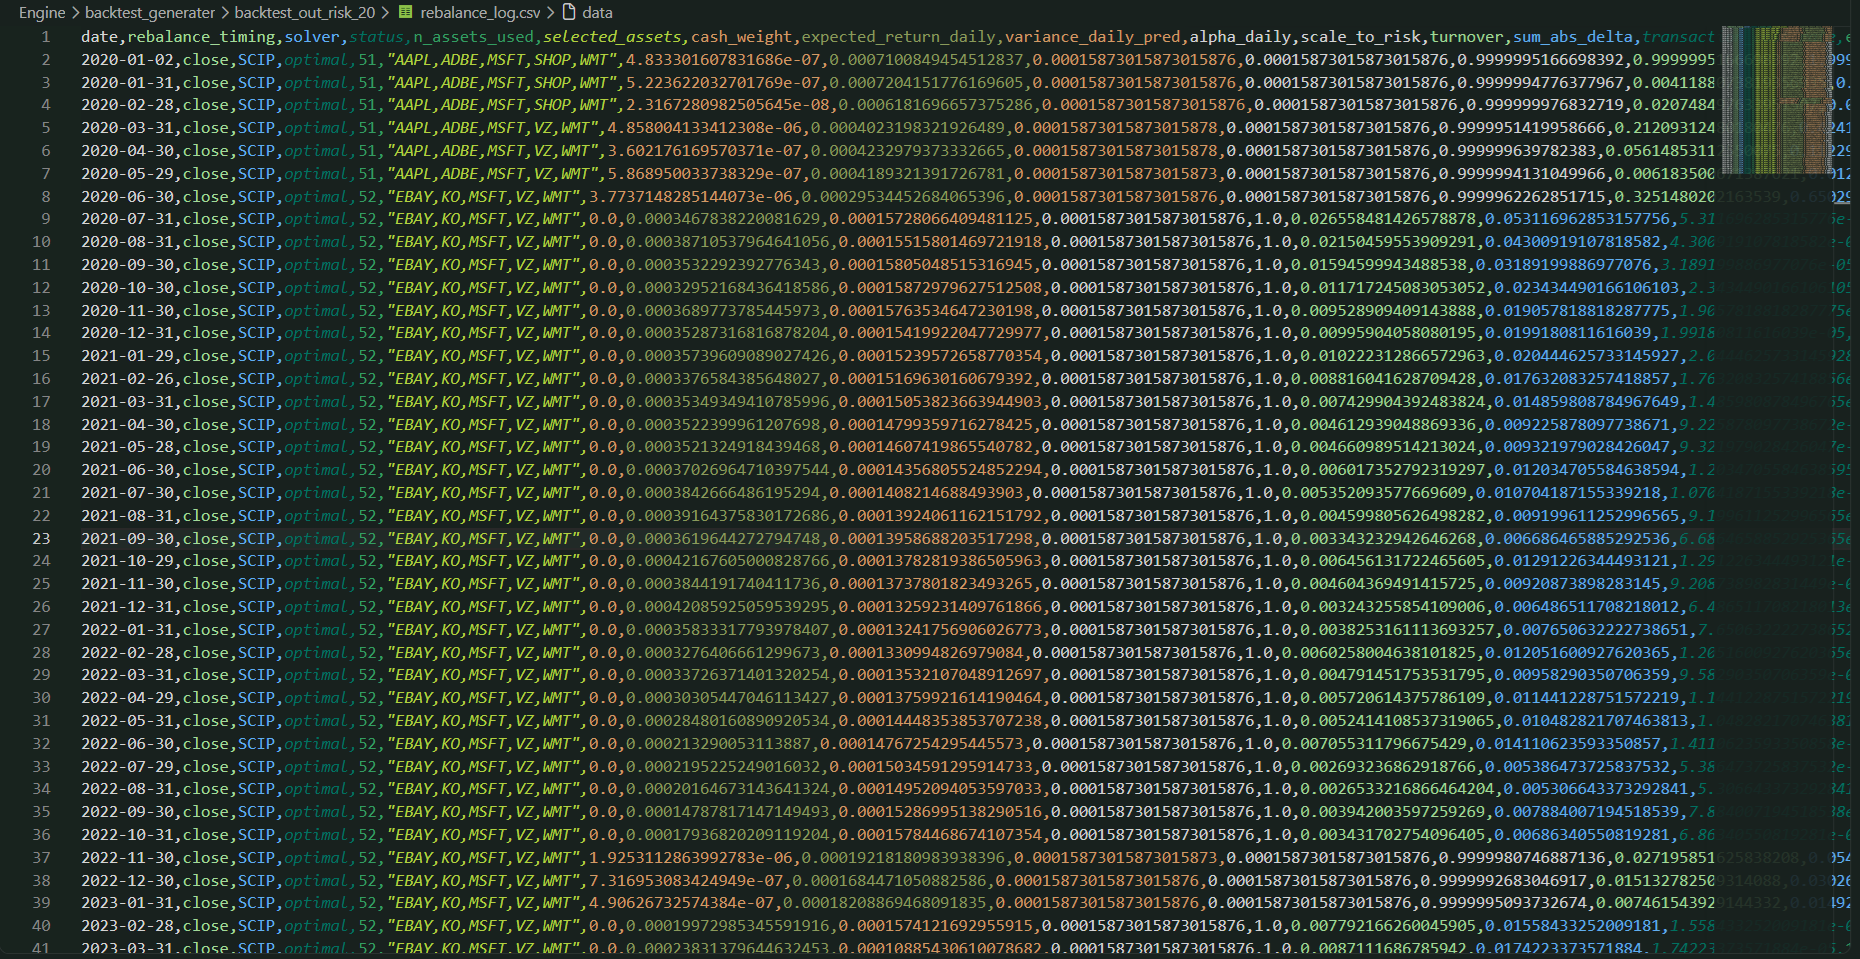Click the CSV file icon beside rebalance_log.csv
1860x959 pixels.
(x=405, y=12)
